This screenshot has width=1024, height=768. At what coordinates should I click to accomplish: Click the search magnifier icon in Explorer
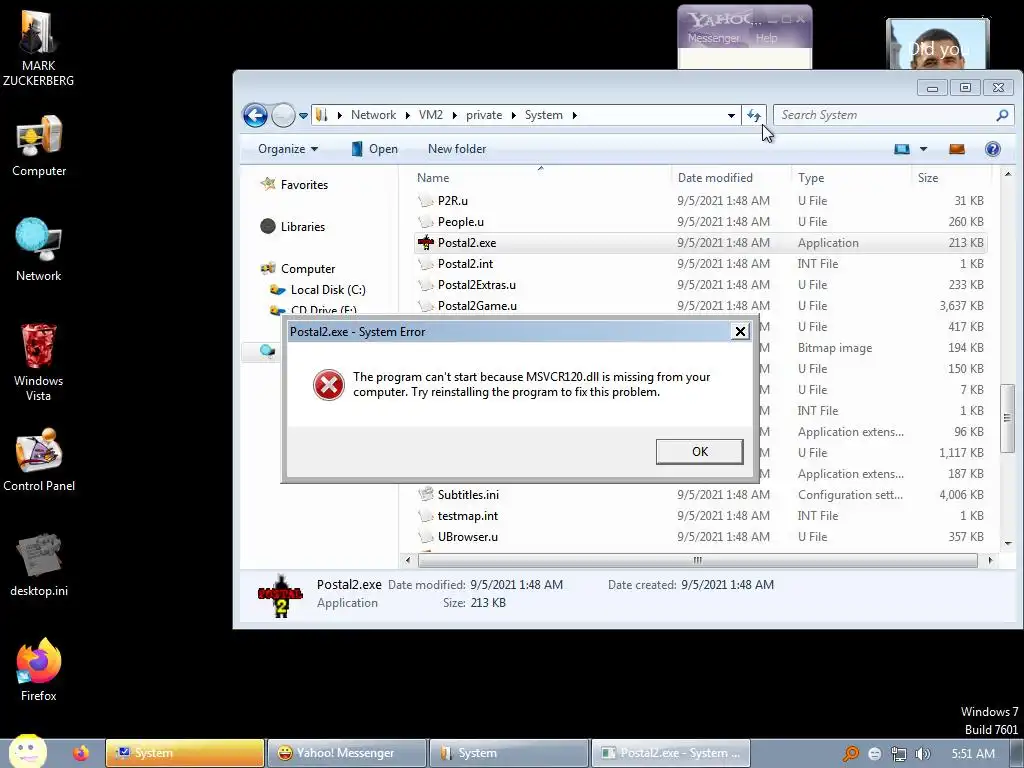(1002, 115)
